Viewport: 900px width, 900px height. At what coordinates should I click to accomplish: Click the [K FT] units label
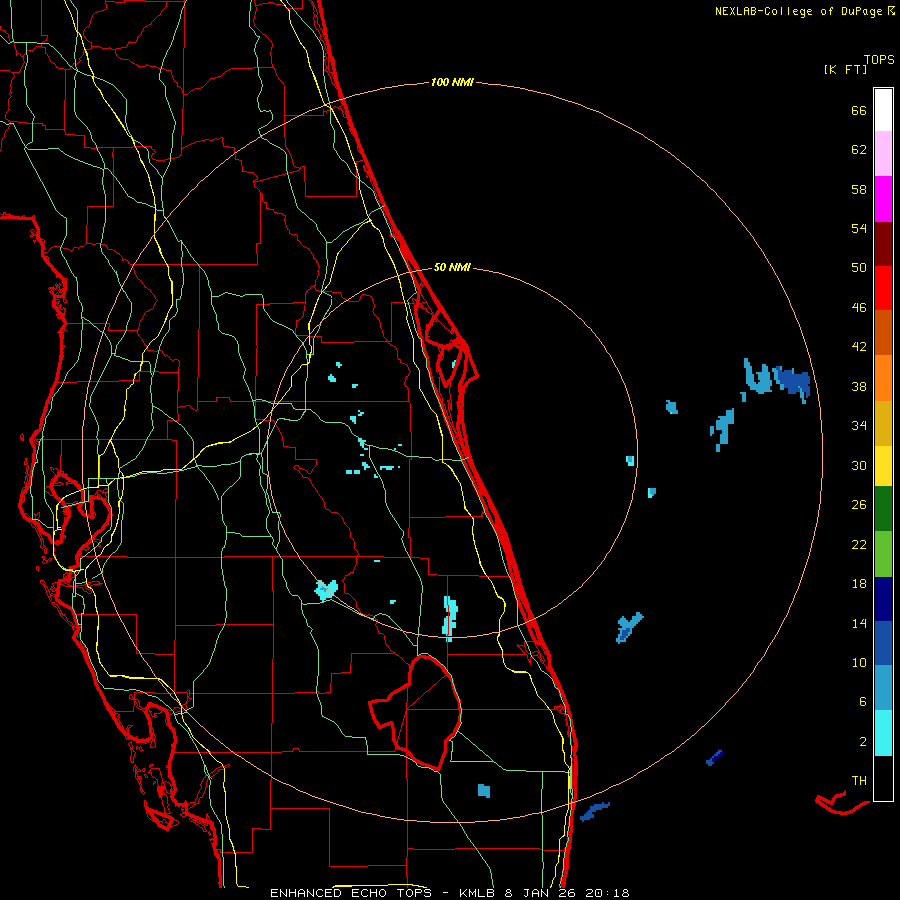845,69
